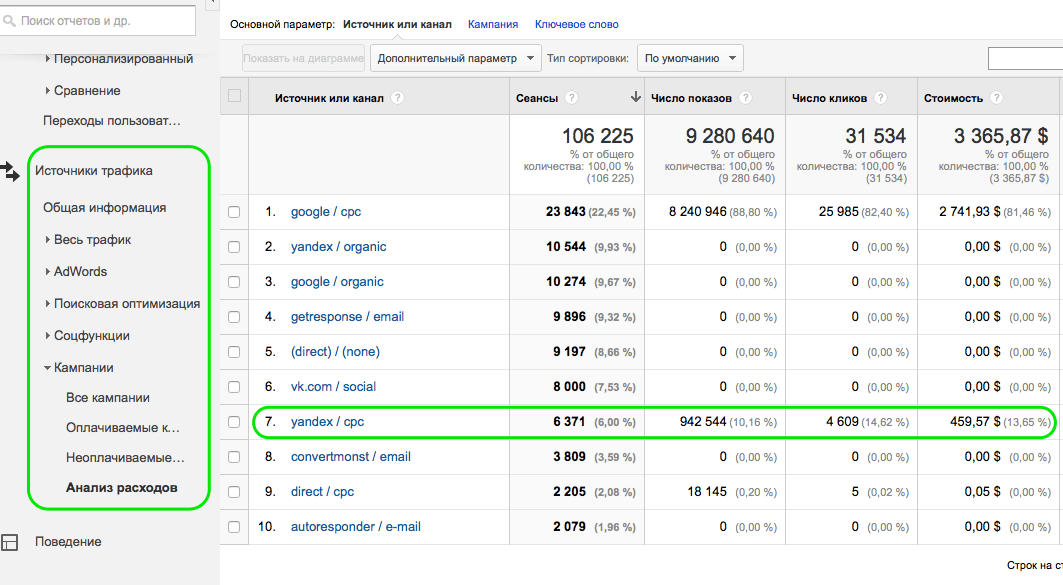This screenshot has width=1063, height=585.
Task: Check the box for autoresponder / e-mail row
Action: click(234, 527)
